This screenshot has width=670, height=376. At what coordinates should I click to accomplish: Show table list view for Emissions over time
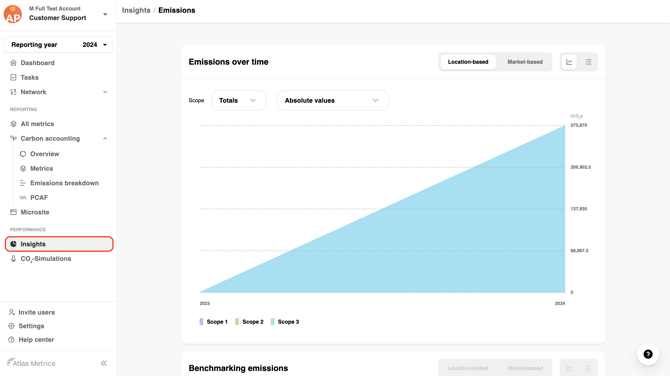[588, 62]
